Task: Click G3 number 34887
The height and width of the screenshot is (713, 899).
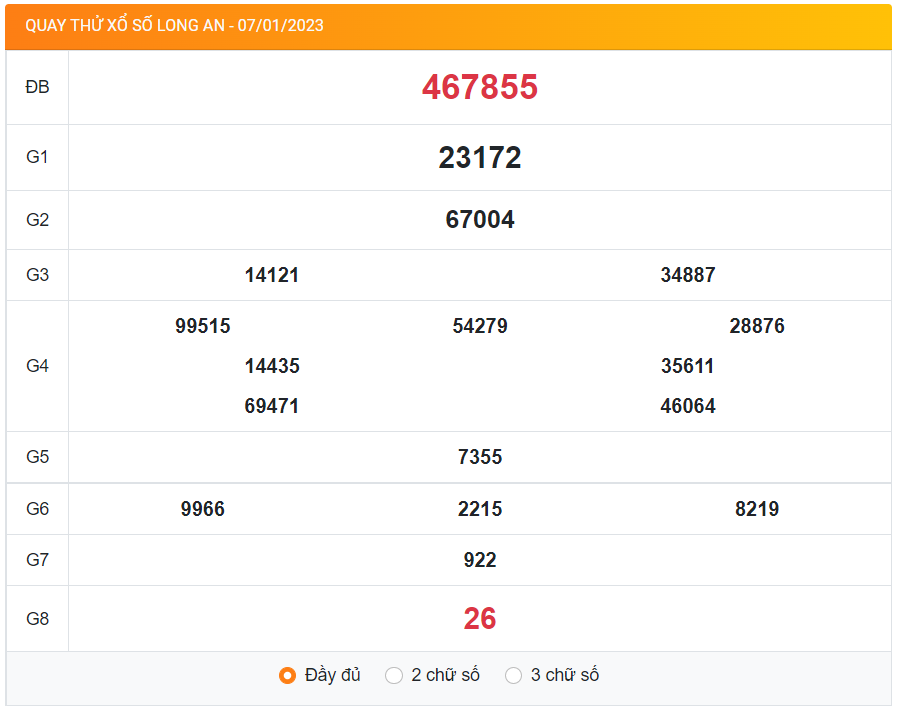Action: point(688,275)
